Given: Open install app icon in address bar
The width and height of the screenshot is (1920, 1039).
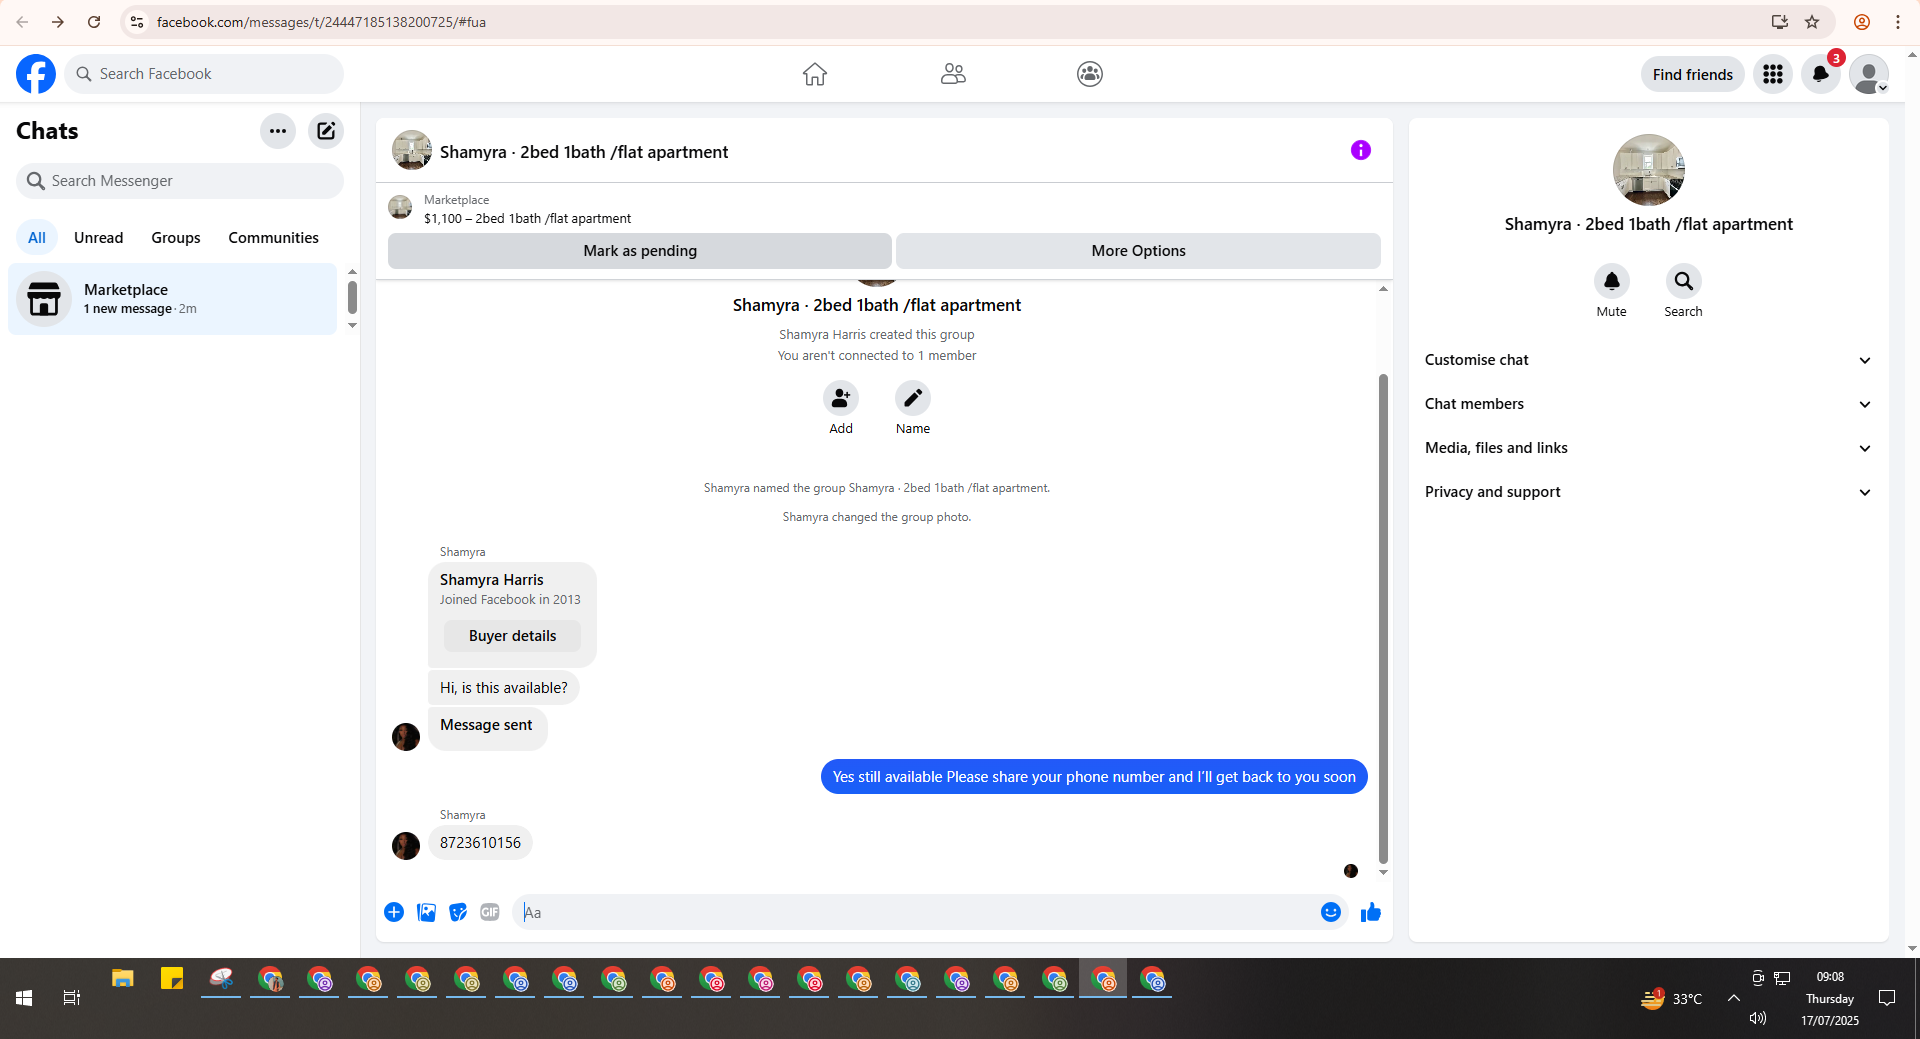Looking at the screenshot, I should coord(1780,22).
